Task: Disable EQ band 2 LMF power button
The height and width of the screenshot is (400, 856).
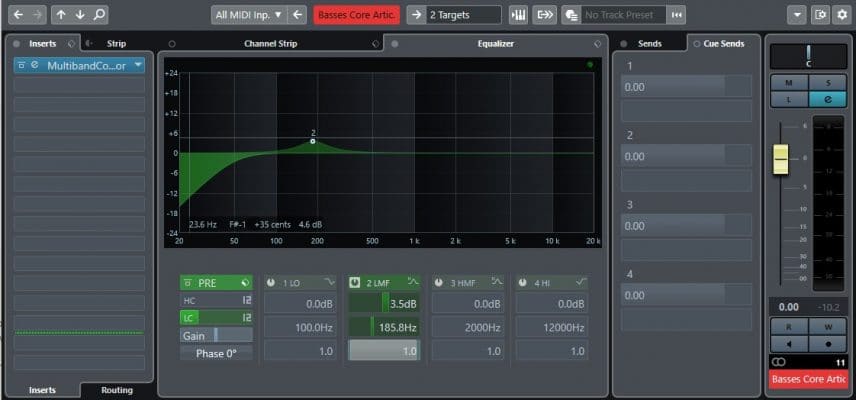Action: coord(355,283)
